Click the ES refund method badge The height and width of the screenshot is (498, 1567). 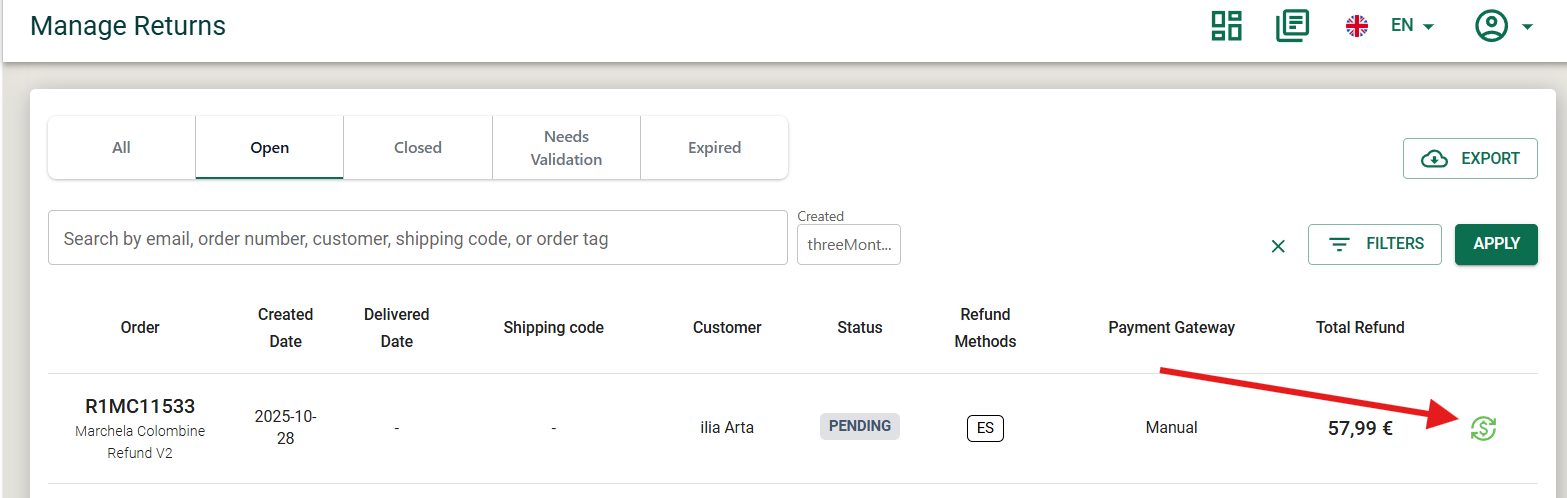point(985,428)
